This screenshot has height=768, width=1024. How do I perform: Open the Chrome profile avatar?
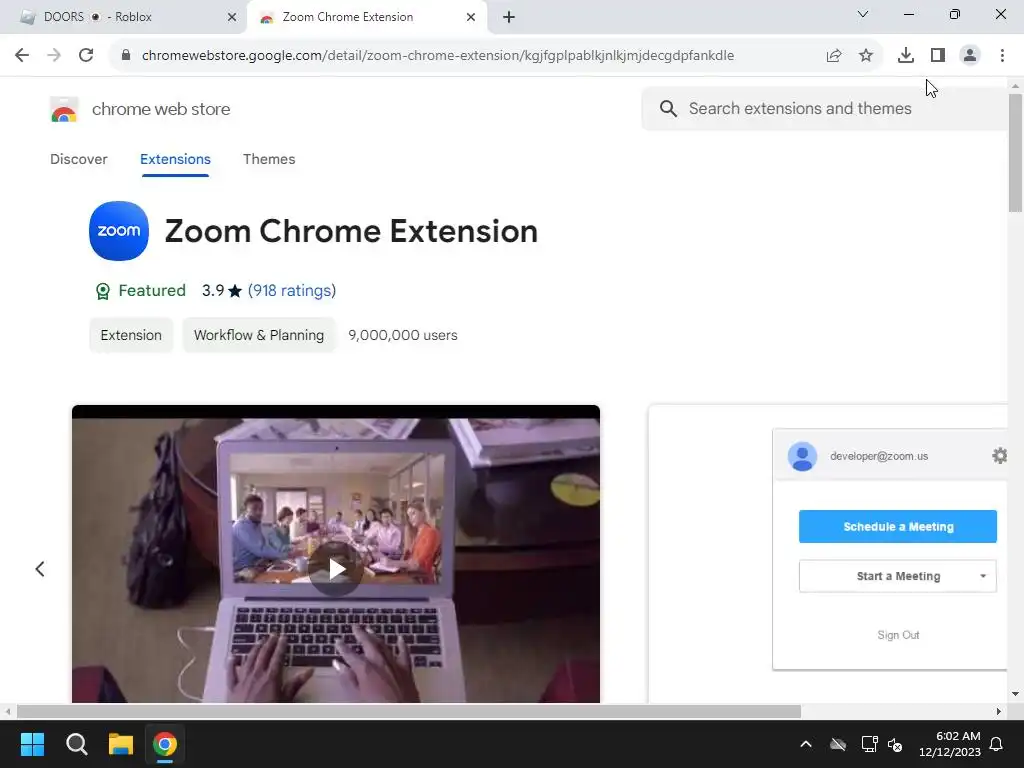coord(970,56)
